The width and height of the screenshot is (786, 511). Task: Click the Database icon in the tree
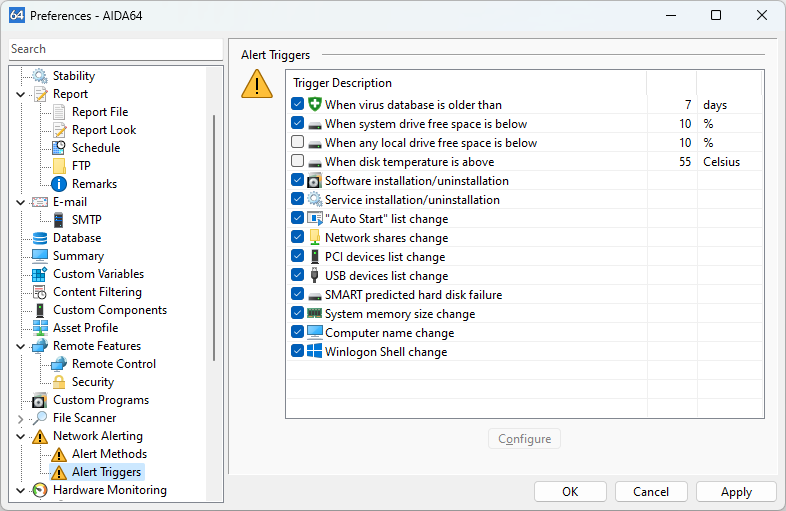[x=40, y=238]
